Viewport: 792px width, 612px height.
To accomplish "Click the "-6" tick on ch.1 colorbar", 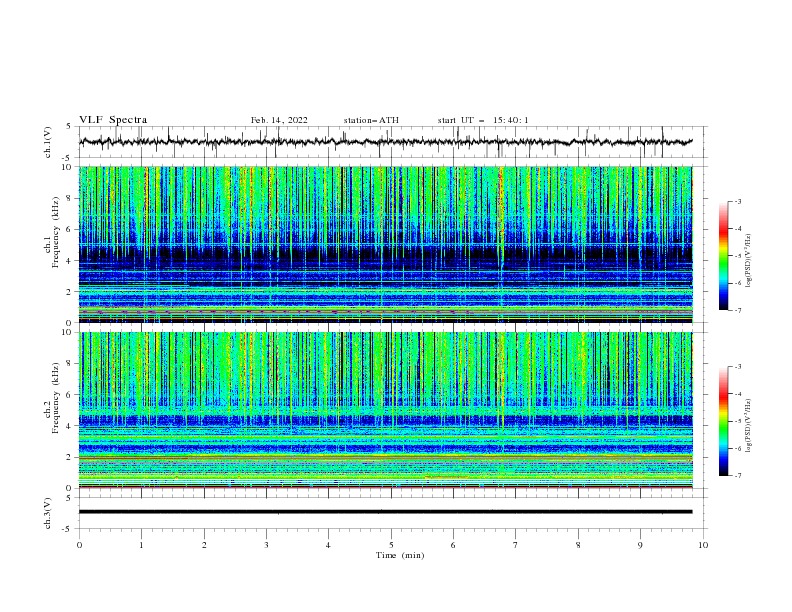I will [738, 283].
